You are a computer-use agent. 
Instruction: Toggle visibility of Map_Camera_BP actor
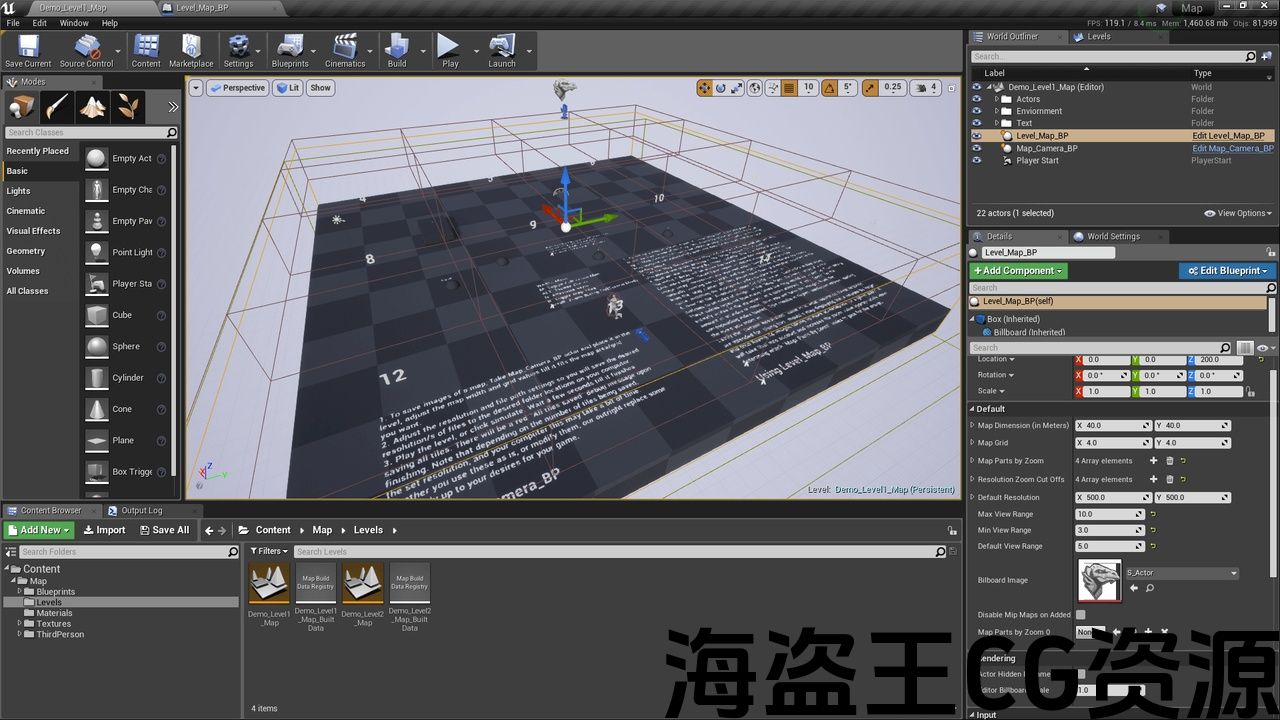point(977,148)
